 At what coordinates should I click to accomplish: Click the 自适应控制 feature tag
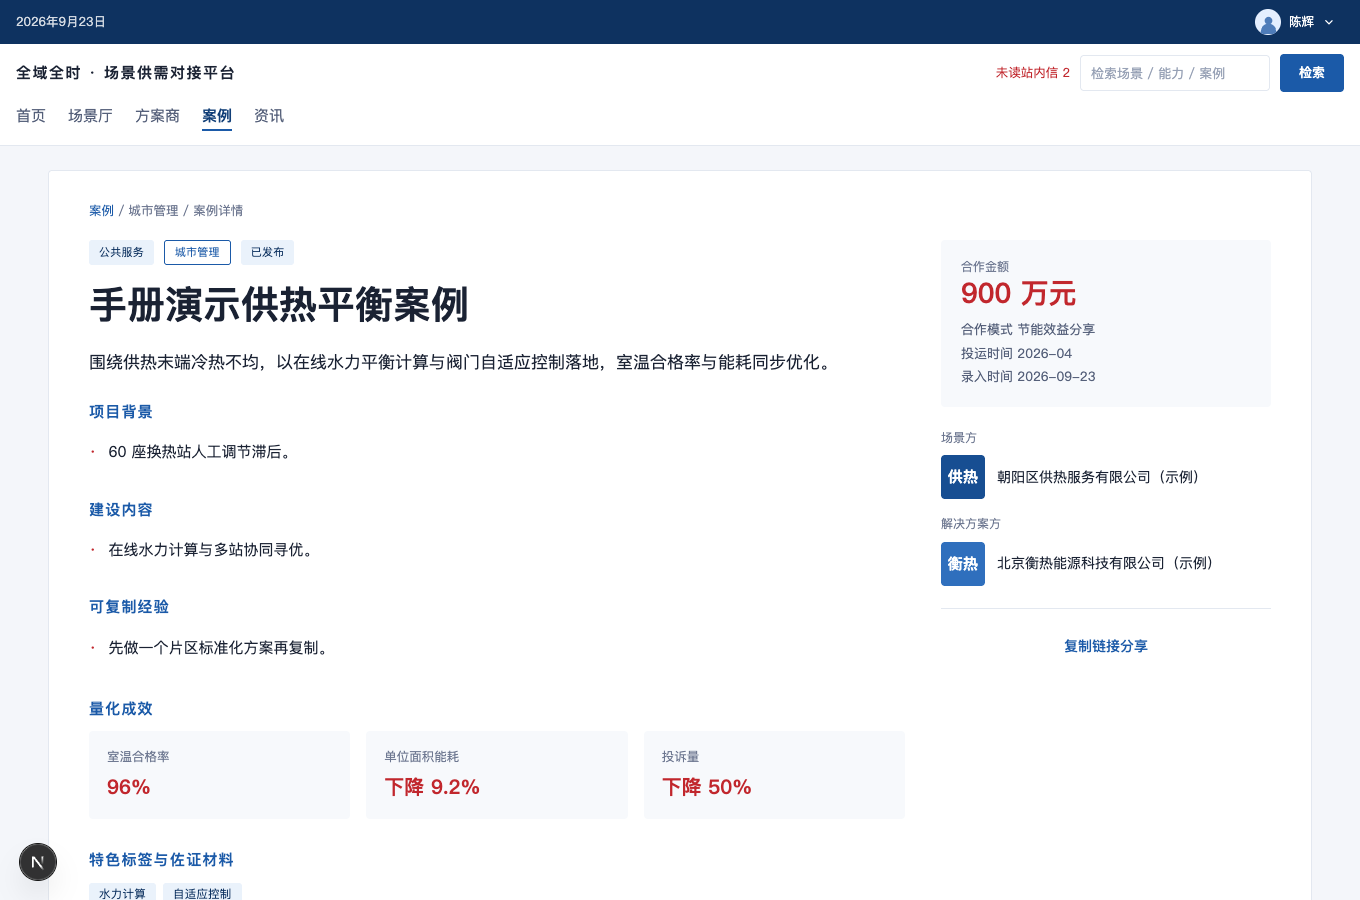(202, 893)
